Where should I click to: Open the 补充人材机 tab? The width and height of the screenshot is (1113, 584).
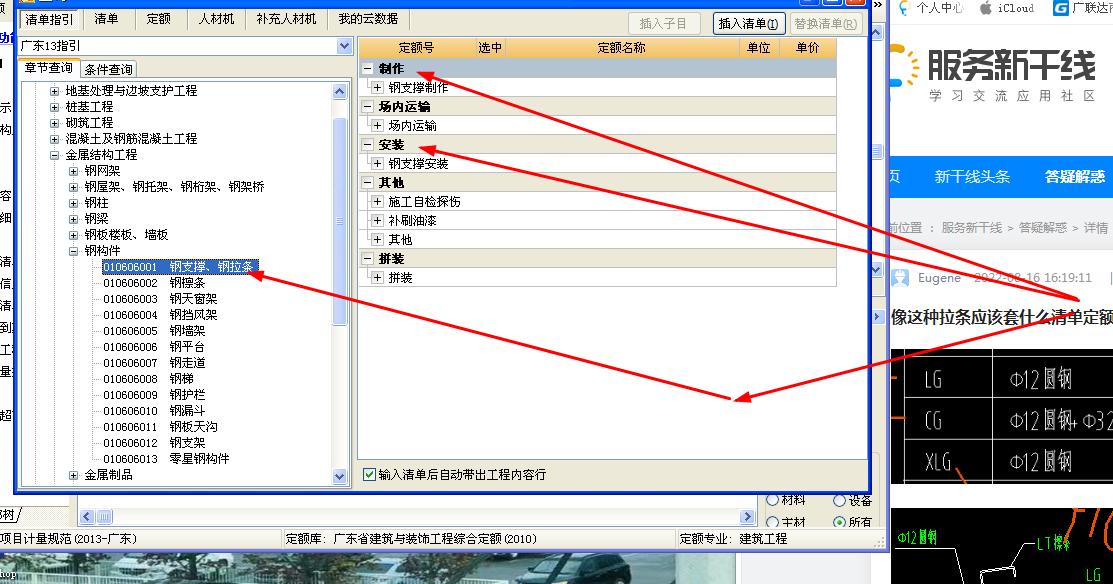[286, 19]
